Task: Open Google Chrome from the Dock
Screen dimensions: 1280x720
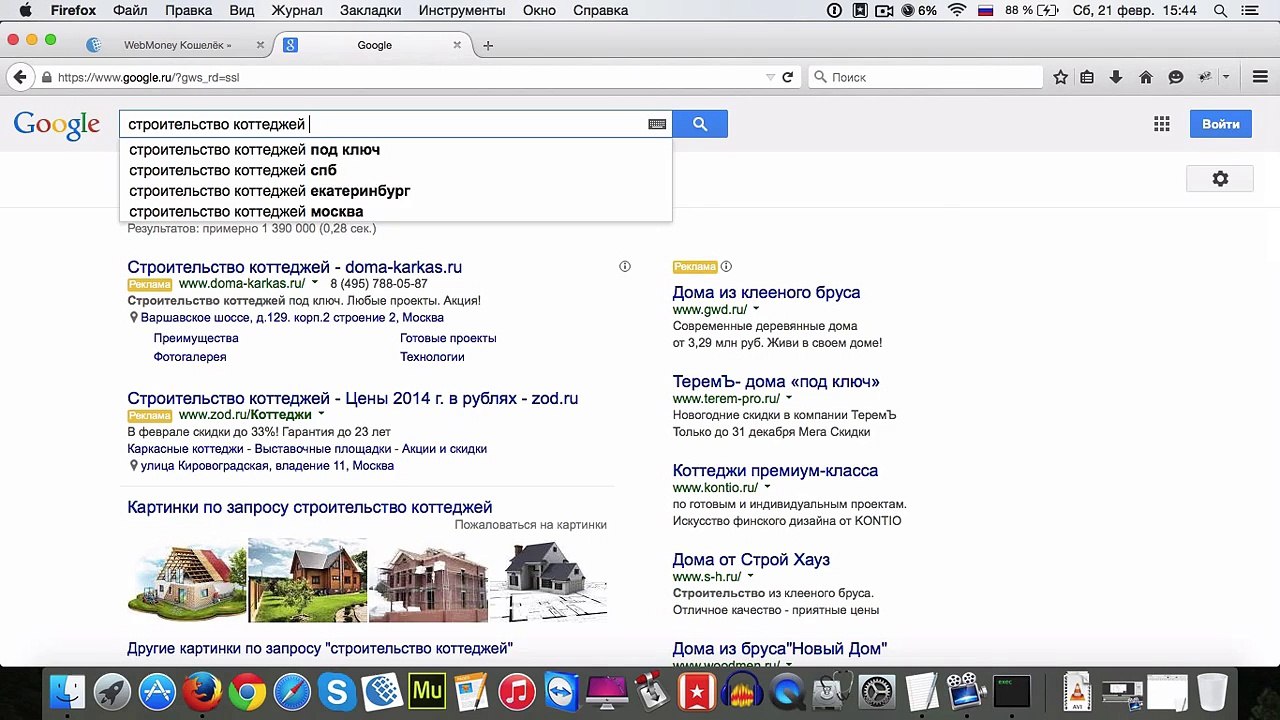Action: (247, 691)
